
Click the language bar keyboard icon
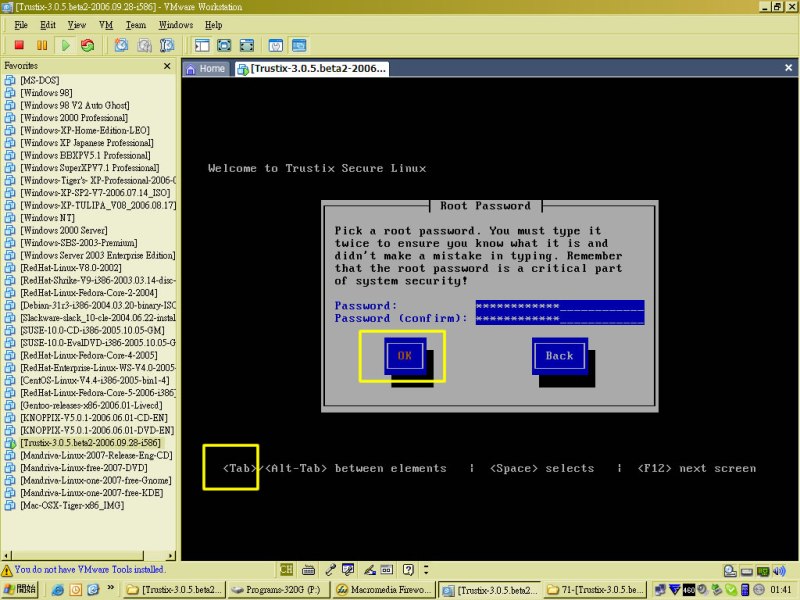pyautogui.click(x=308, y=569)
